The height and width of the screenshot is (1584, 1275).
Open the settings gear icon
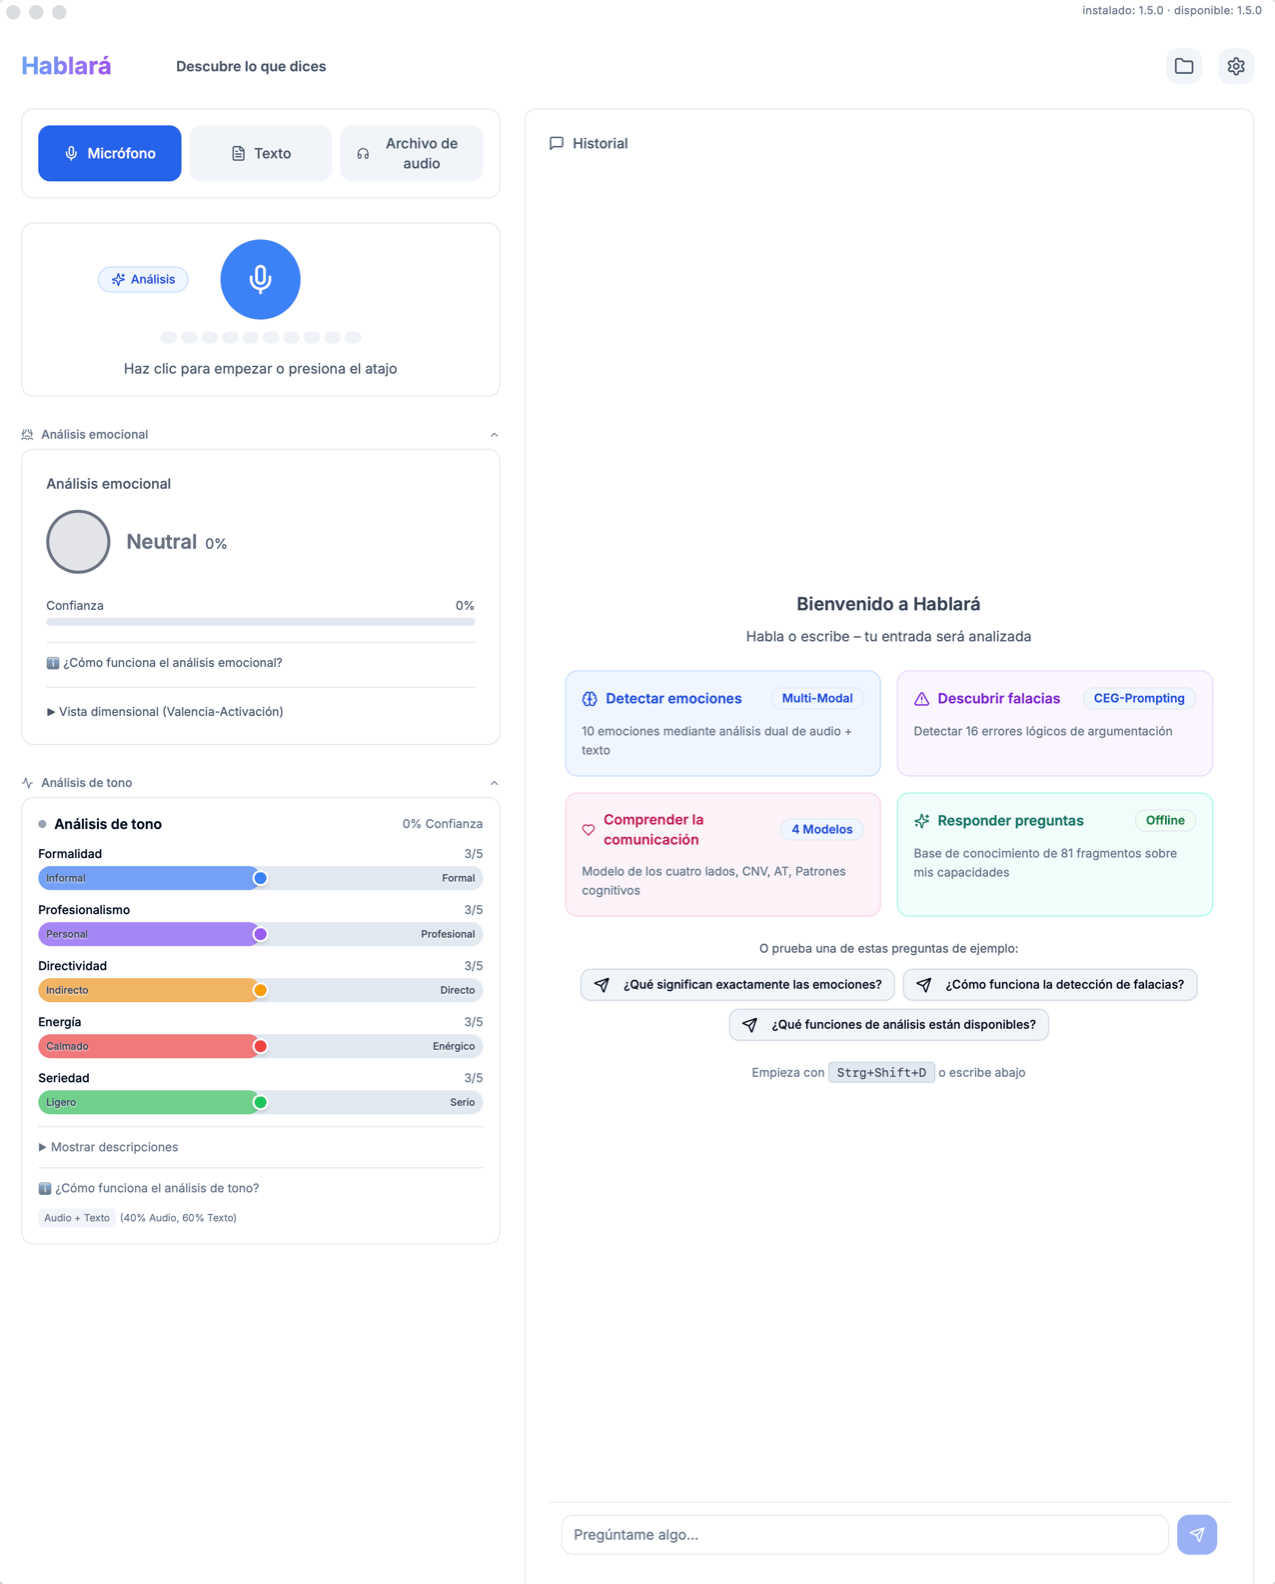[1236, 66]
